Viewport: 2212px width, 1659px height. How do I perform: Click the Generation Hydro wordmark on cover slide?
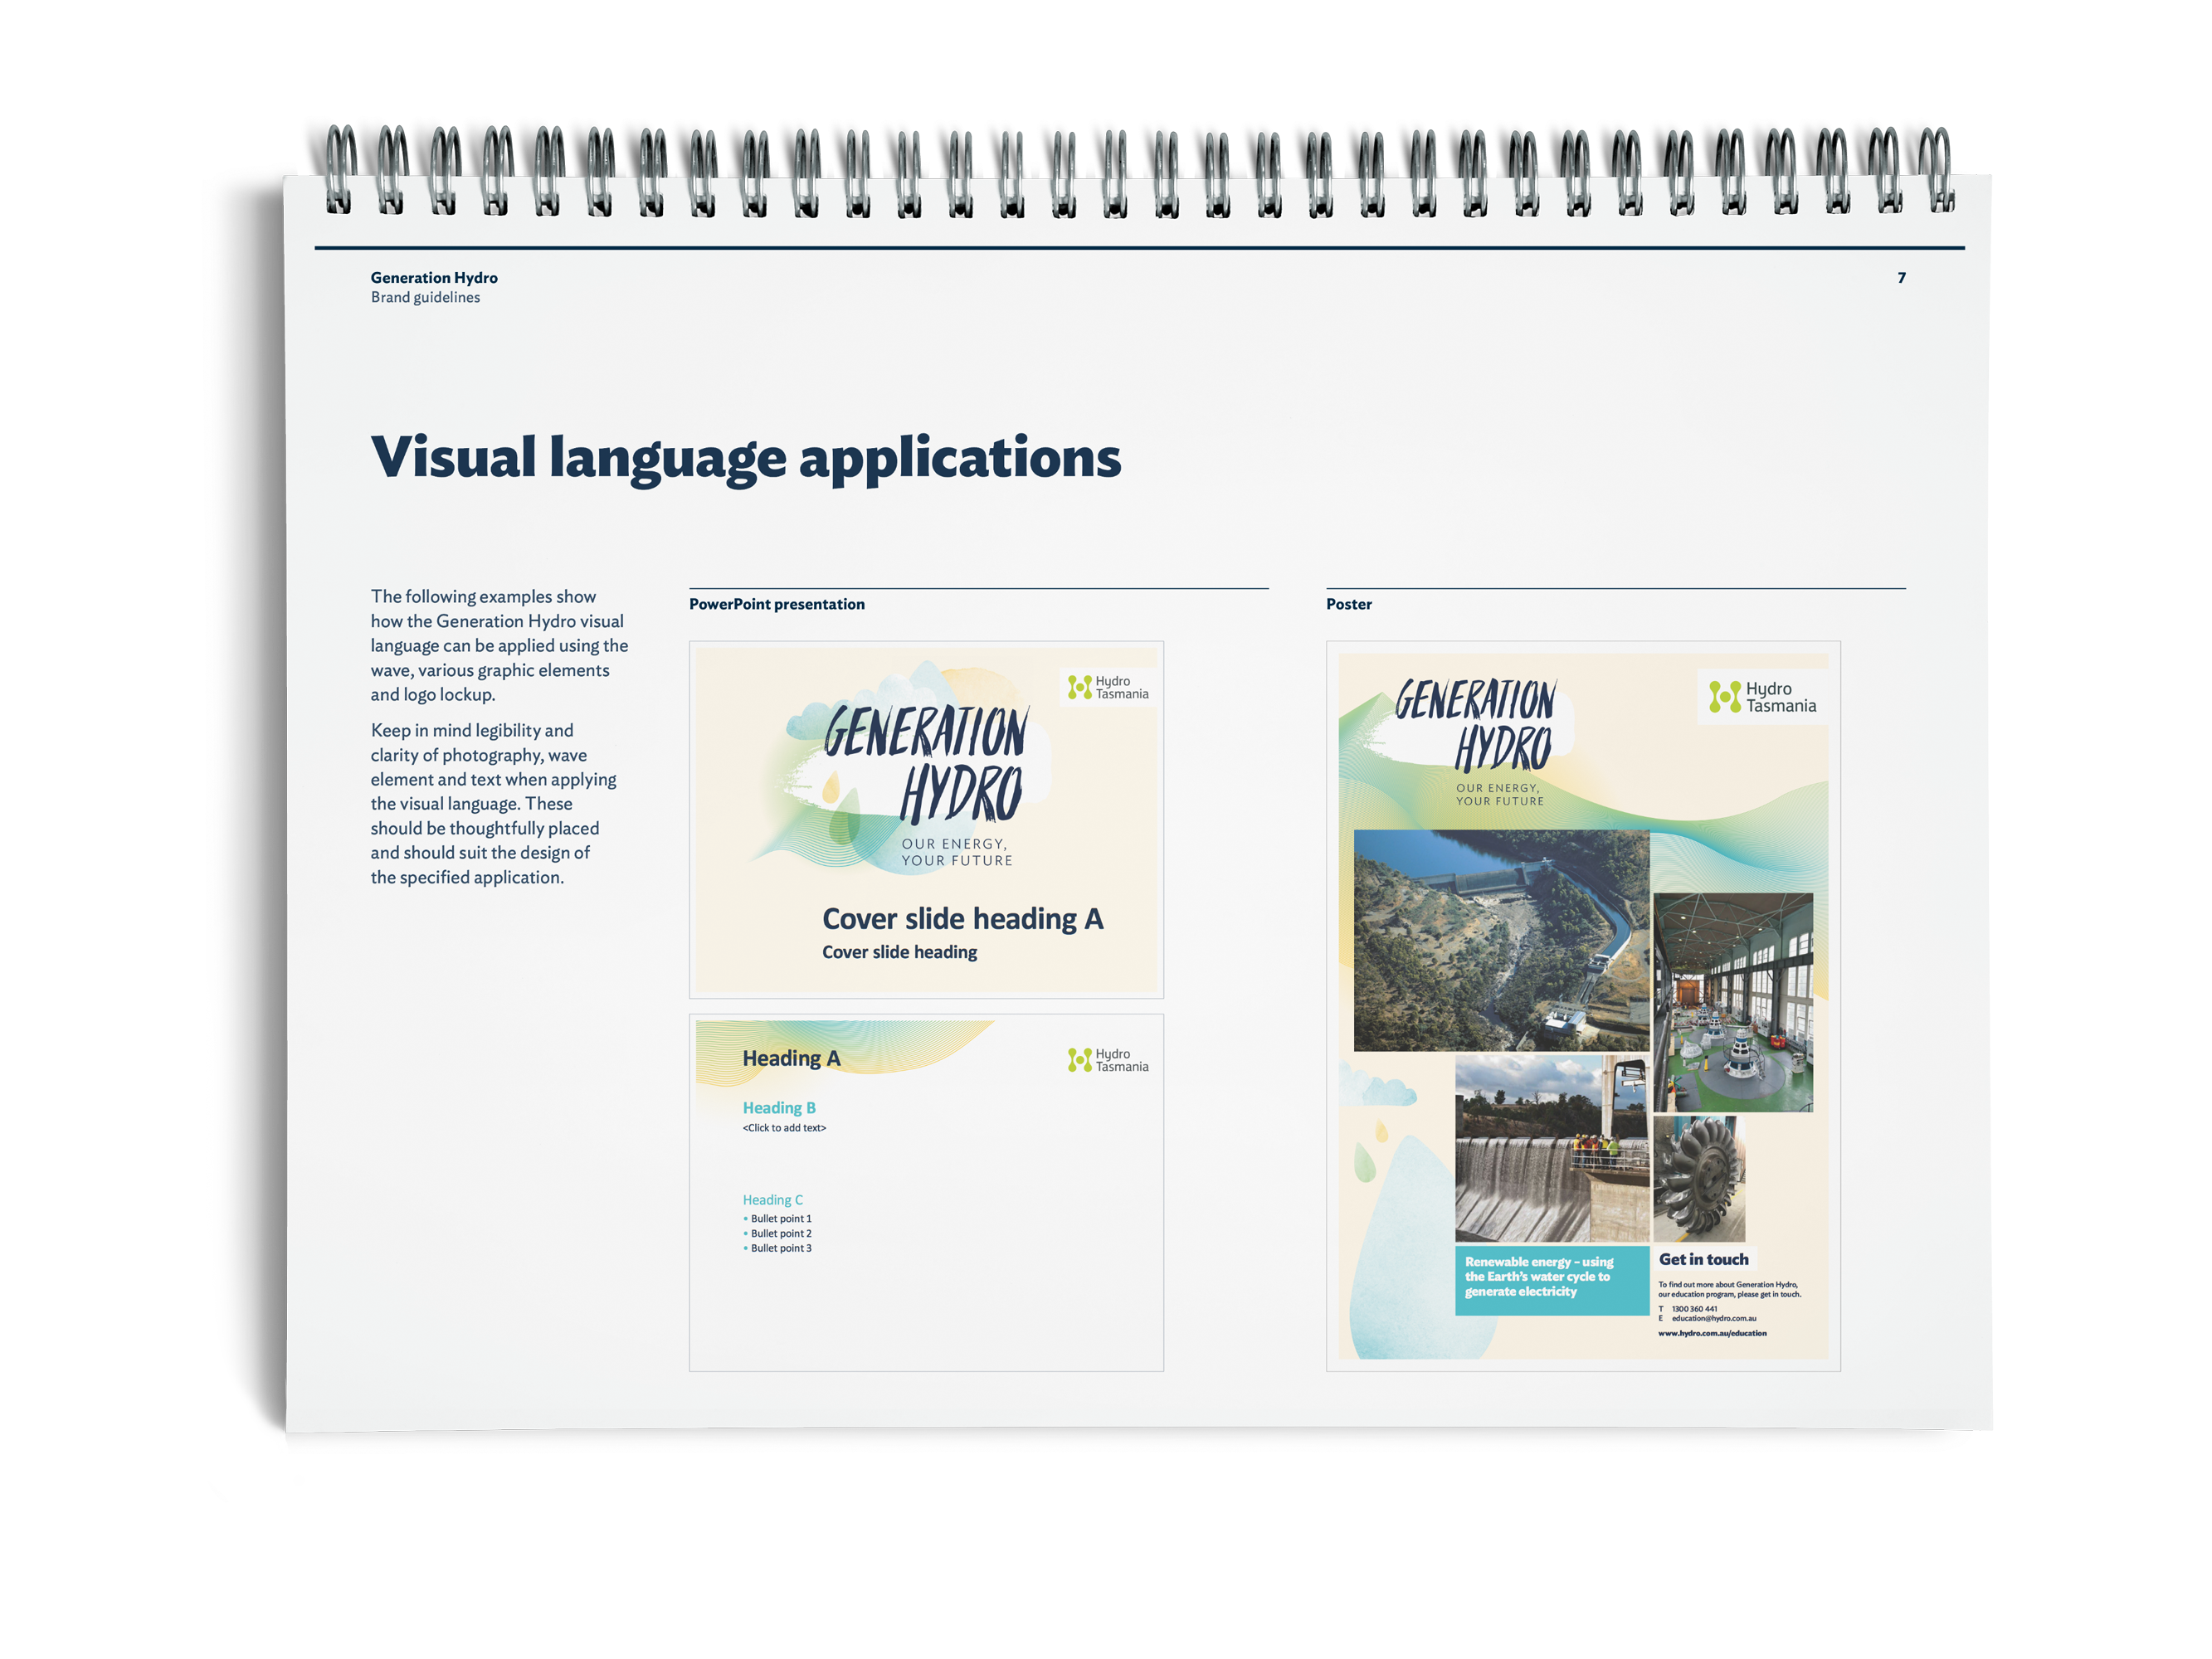click(925, 765)
